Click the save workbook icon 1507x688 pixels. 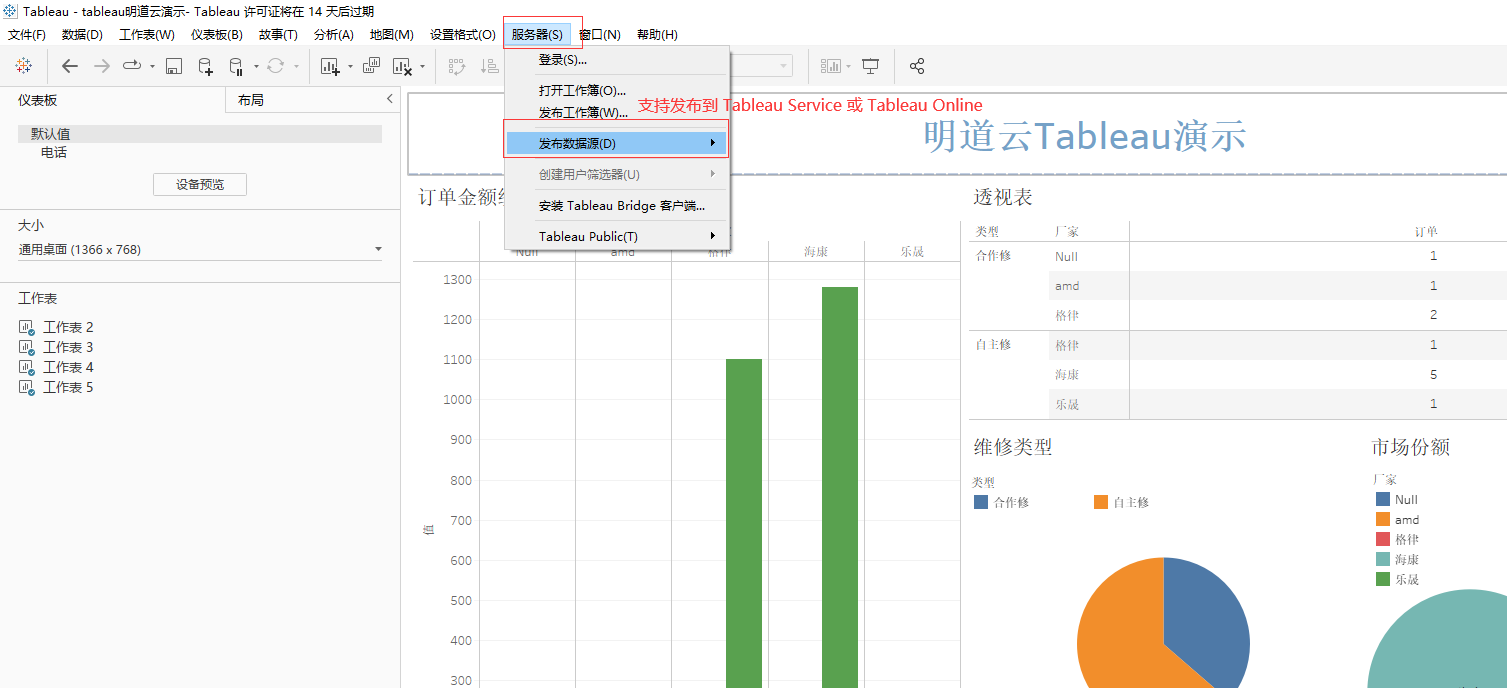click(x=173, y=66)
